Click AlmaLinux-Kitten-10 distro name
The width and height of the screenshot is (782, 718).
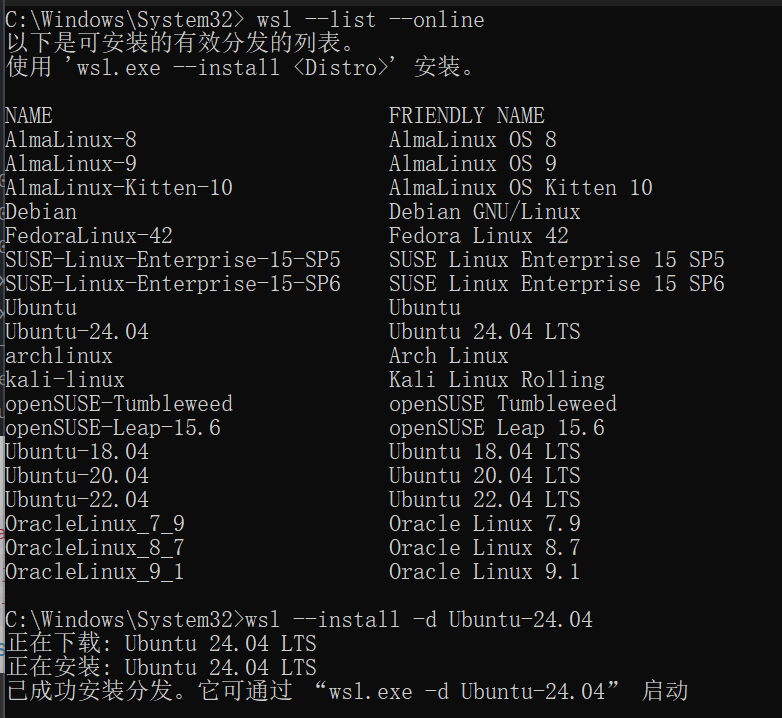(x=119, y=188)
